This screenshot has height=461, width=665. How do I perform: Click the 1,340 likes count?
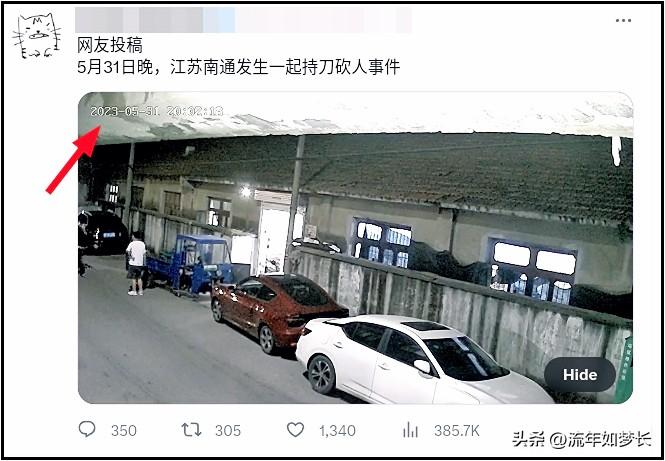click(337, 431)
